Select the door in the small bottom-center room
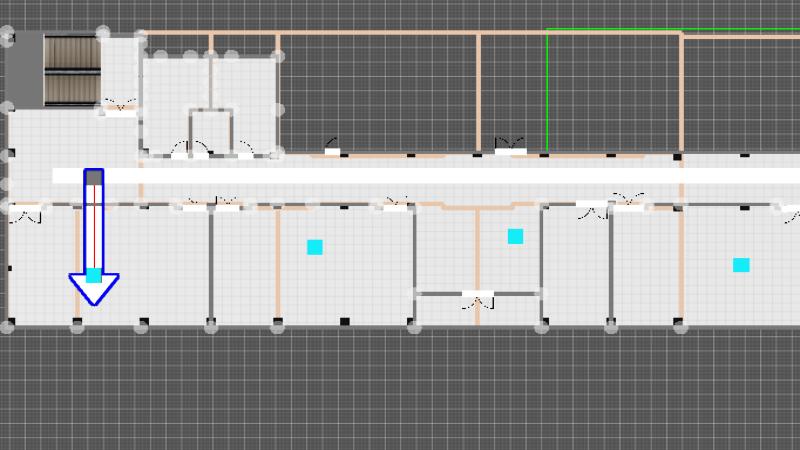 [477, 298]
